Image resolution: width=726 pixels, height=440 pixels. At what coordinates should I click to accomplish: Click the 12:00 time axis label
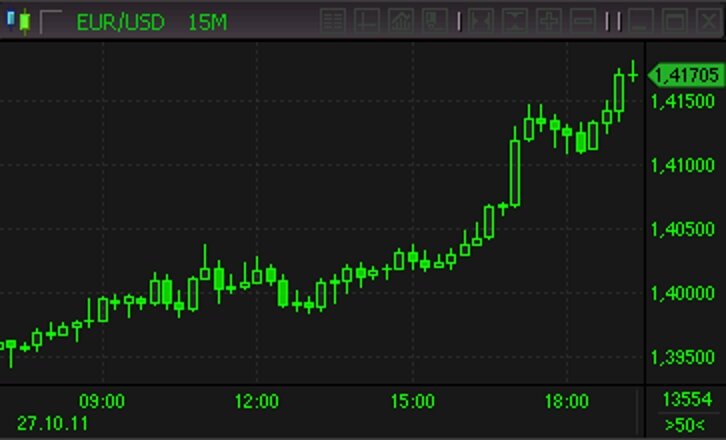[x=257, y=401]
